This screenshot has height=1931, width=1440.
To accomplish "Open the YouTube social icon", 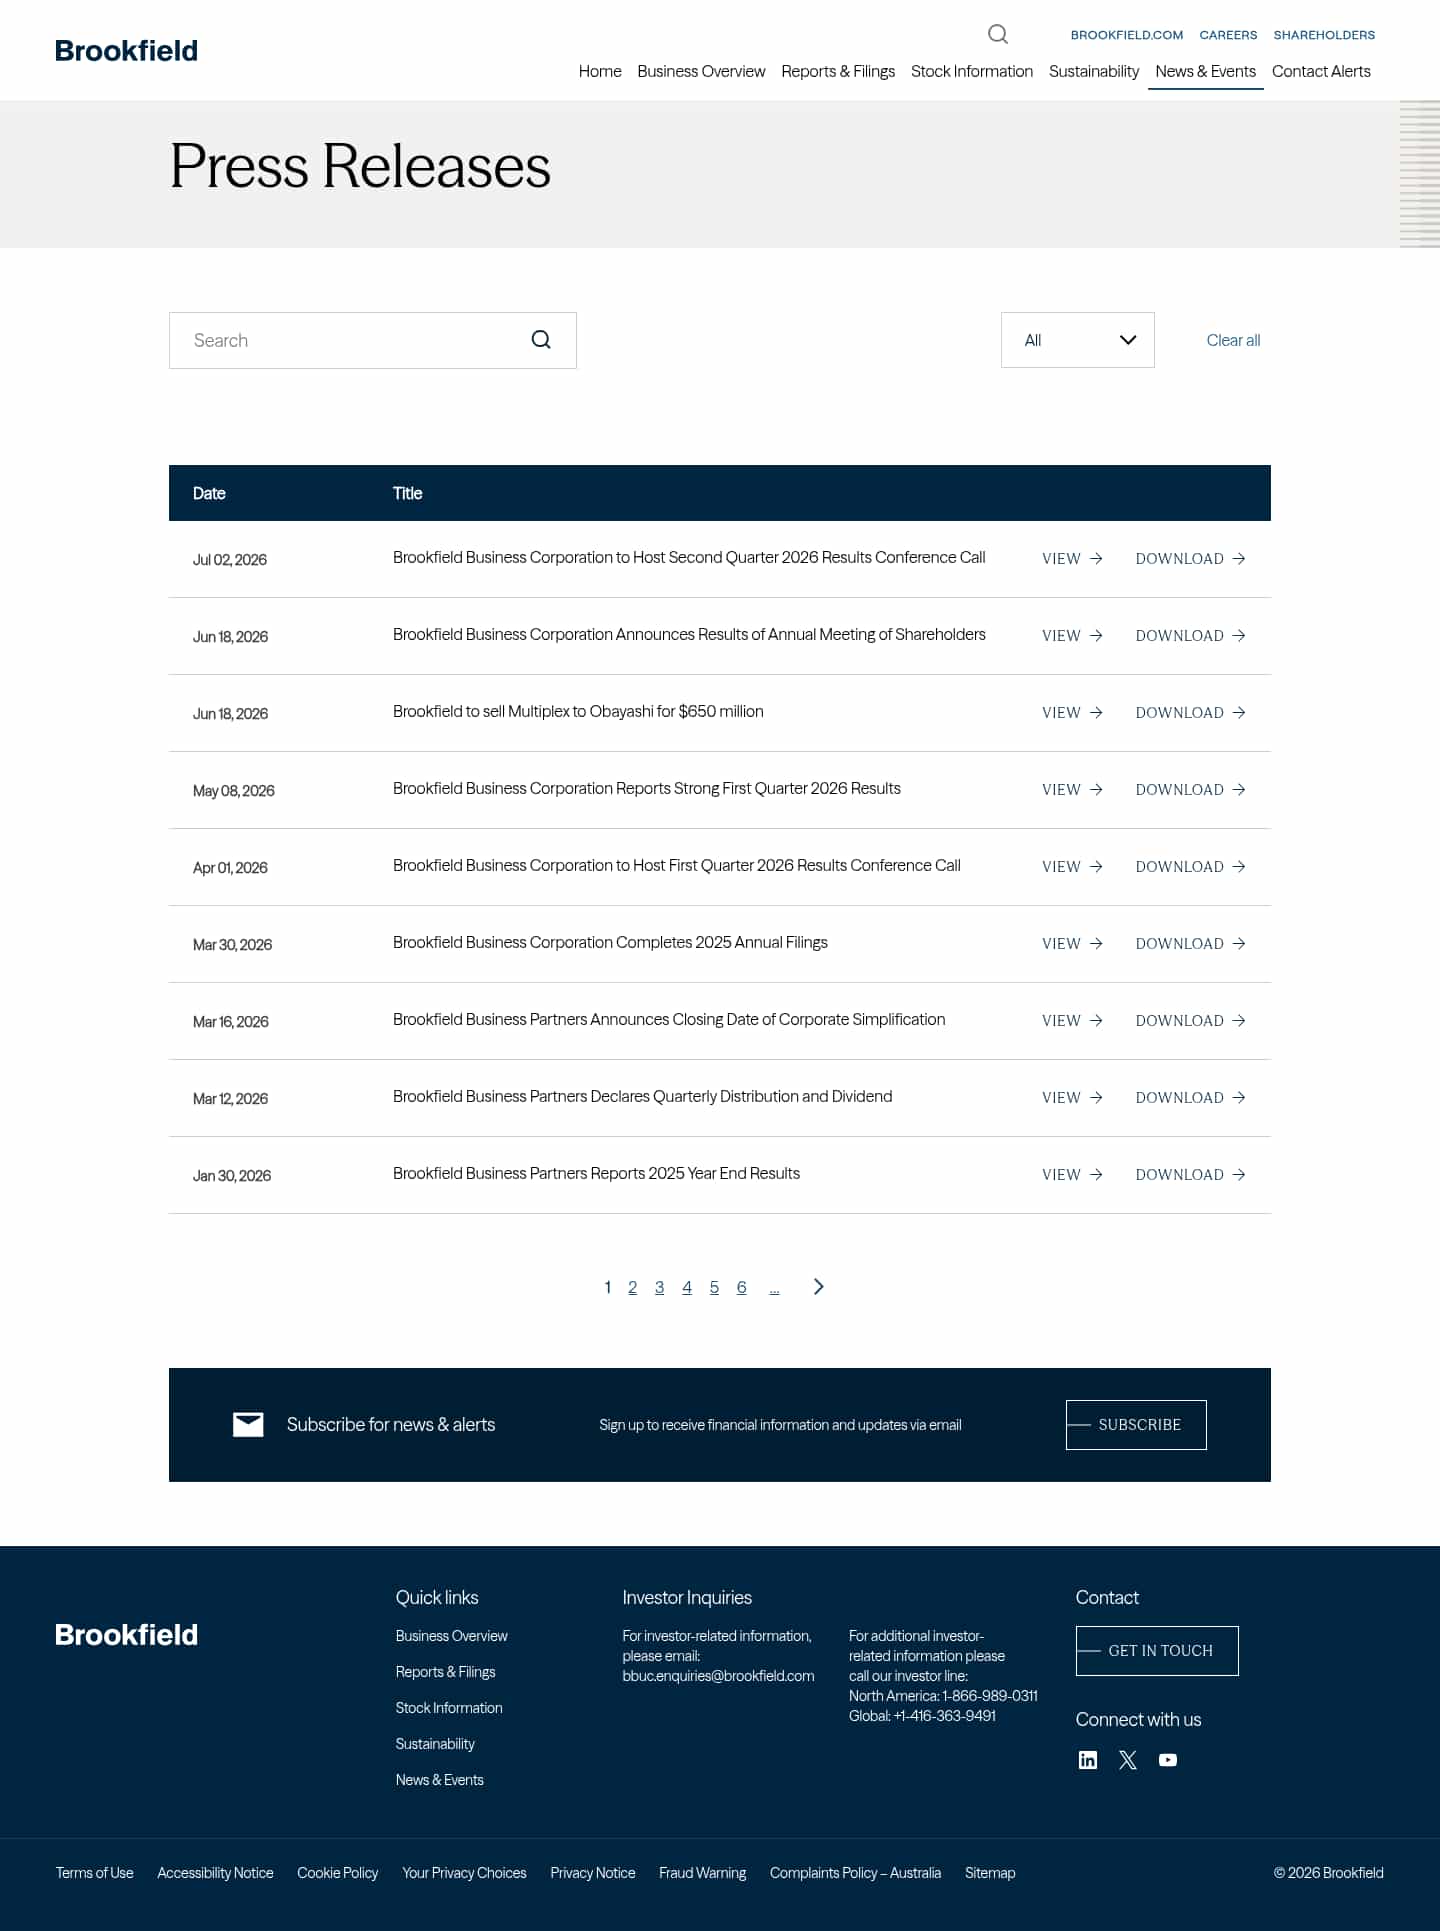I will tap(1168, 1760).
